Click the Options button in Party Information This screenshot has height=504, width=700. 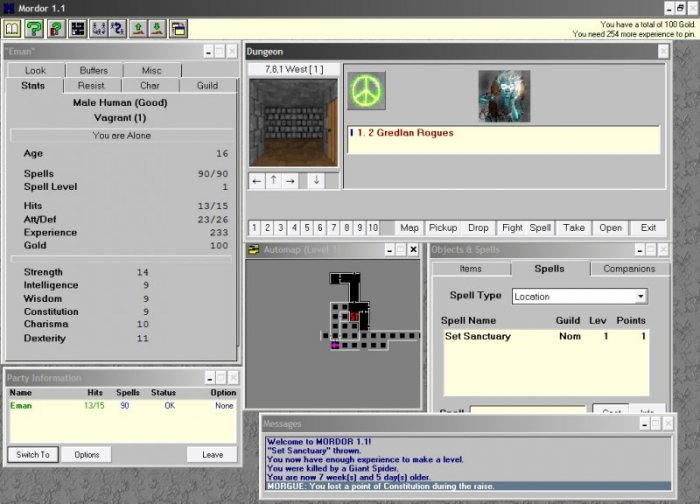click(87, 455)
